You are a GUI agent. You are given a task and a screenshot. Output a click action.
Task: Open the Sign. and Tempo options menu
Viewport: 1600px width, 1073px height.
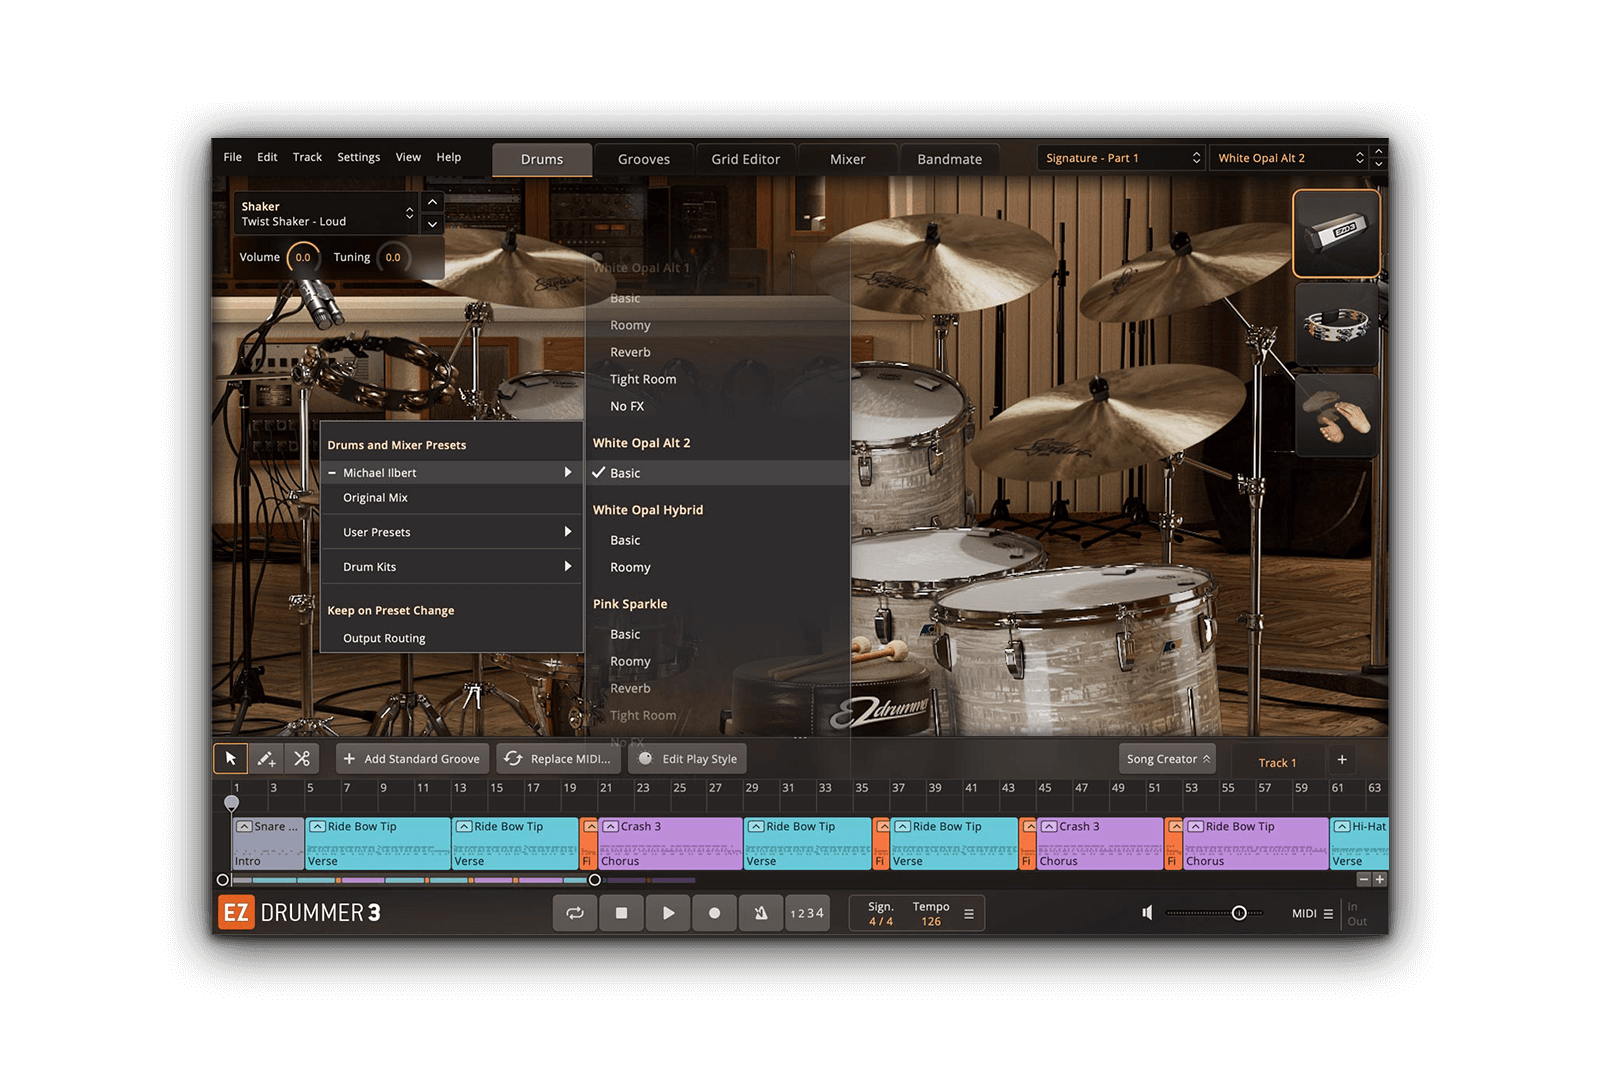(968, 914)
